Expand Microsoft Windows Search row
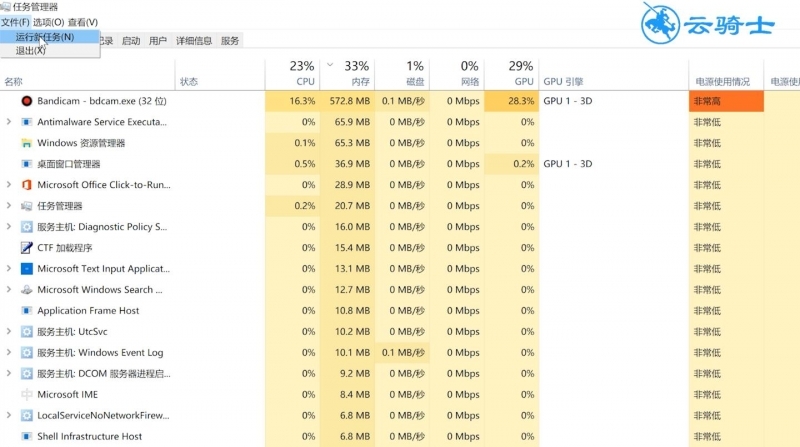The width and height of the screenshot is (800, 447). [9, 289]
